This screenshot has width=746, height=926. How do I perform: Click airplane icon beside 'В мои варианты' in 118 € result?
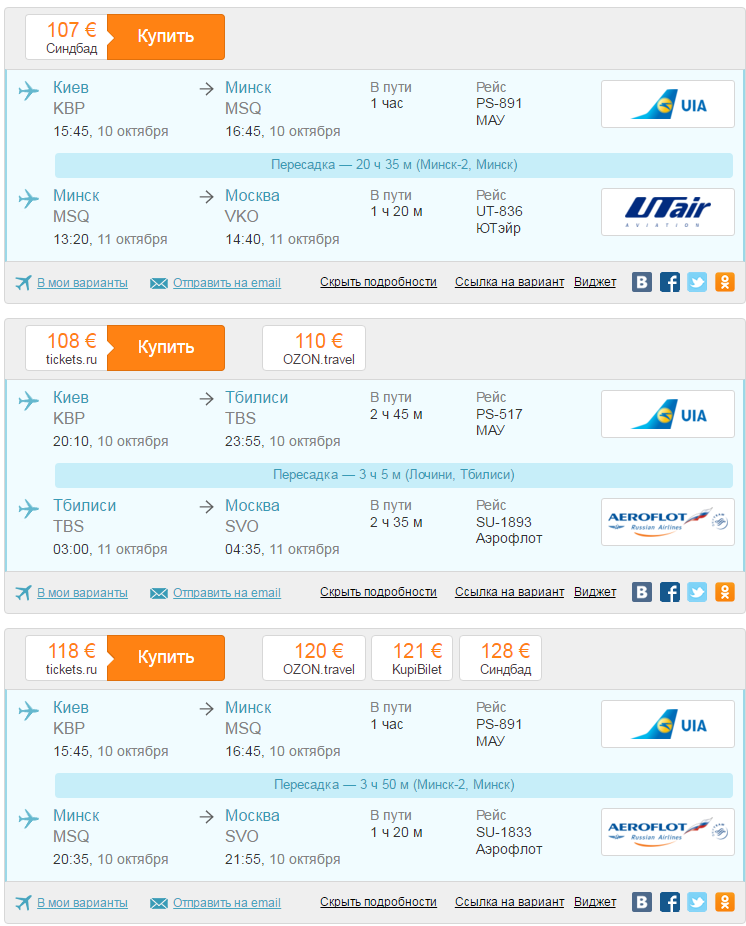[x=24, y=902]
